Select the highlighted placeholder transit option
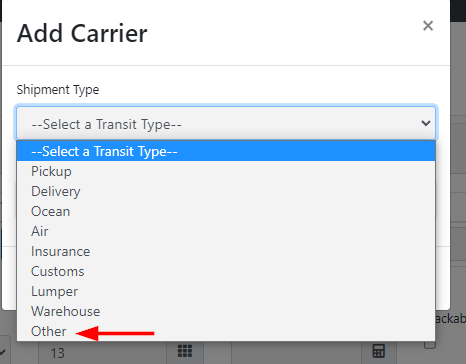Image resolution: width=466 pixels, height=364 pixels. coord(226,151)
